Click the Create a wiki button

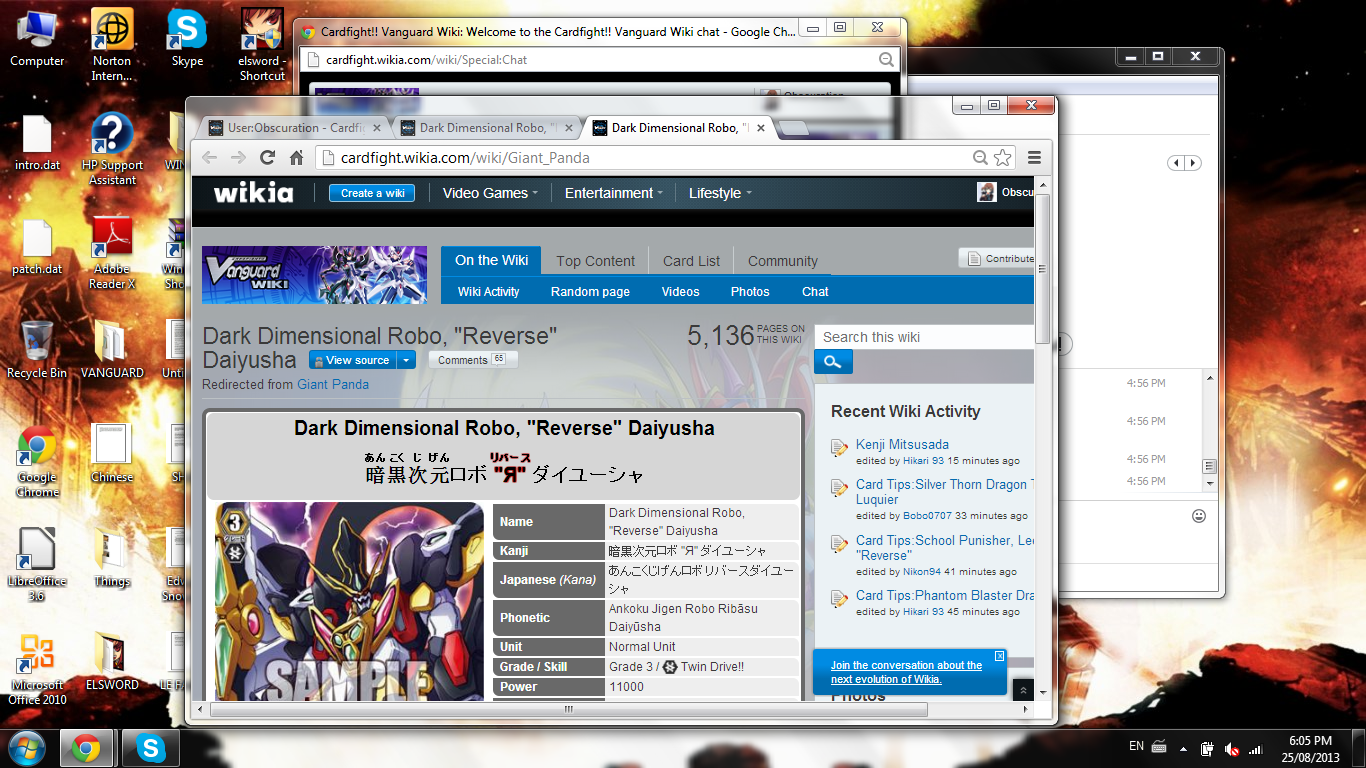372,193
